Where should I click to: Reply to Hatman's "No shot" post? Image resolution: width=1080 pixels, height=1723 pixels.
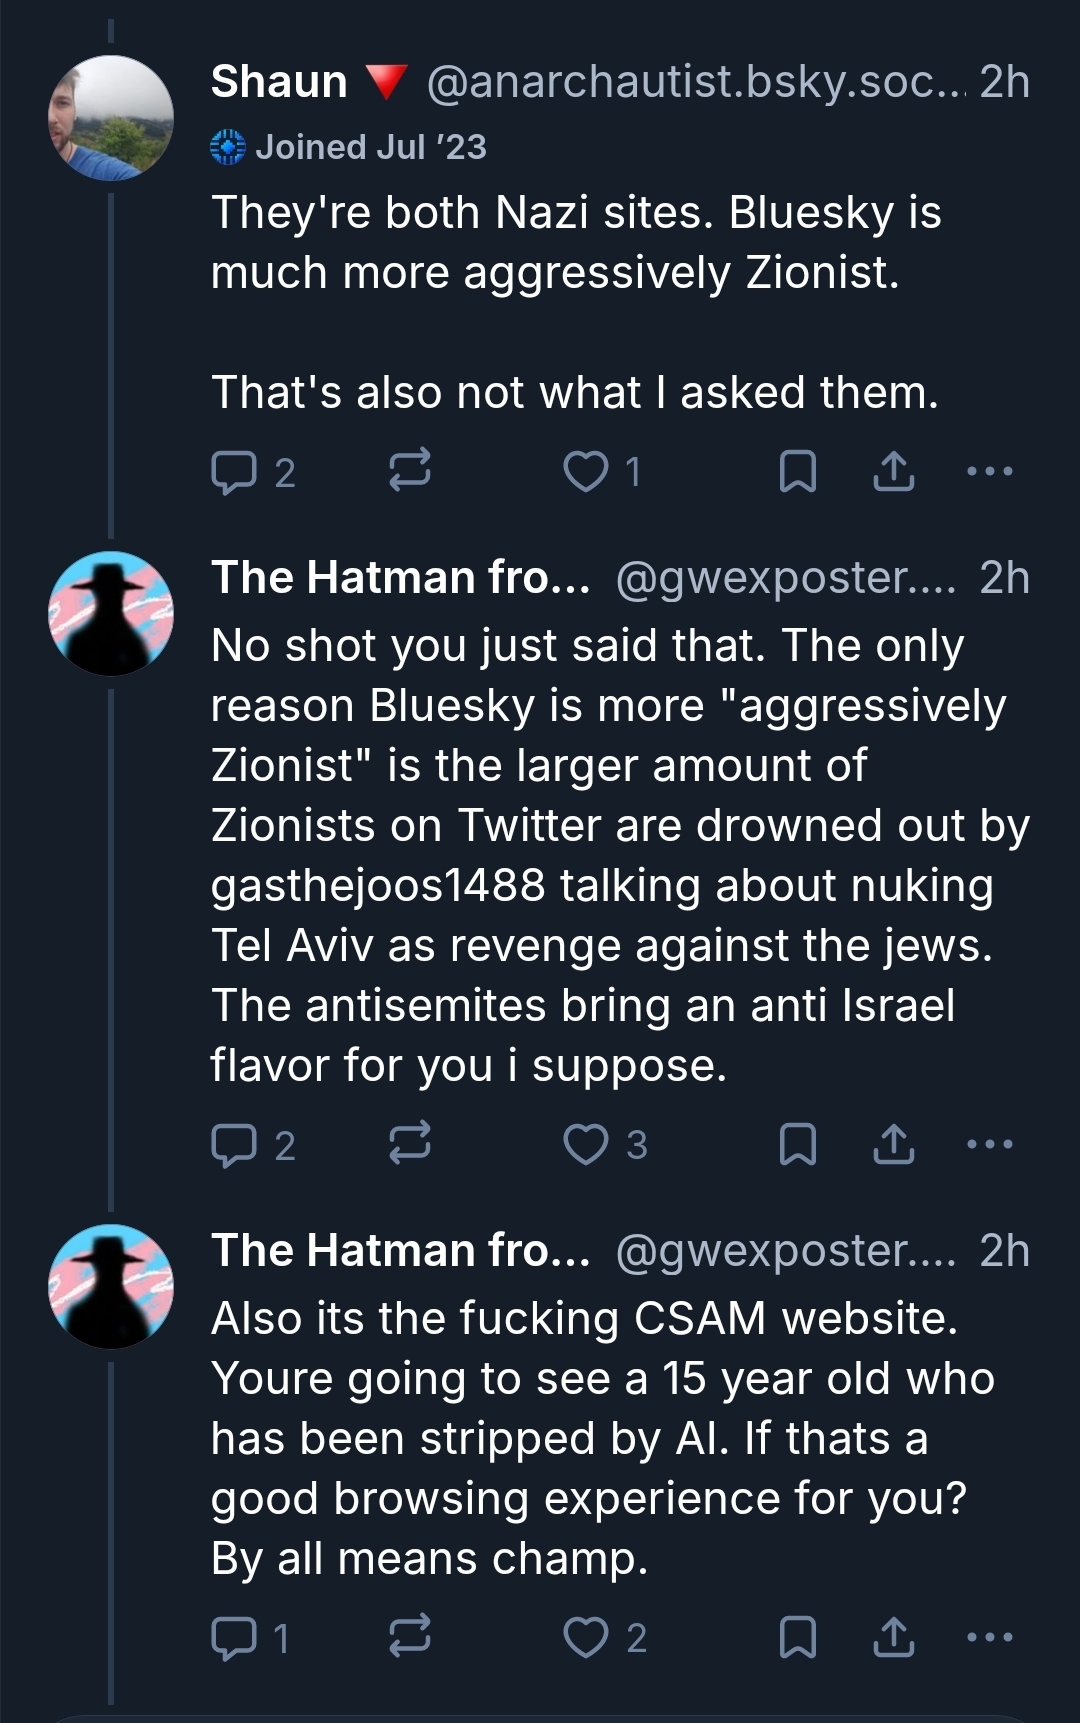pyautogui.click(x=234, y=1145)
